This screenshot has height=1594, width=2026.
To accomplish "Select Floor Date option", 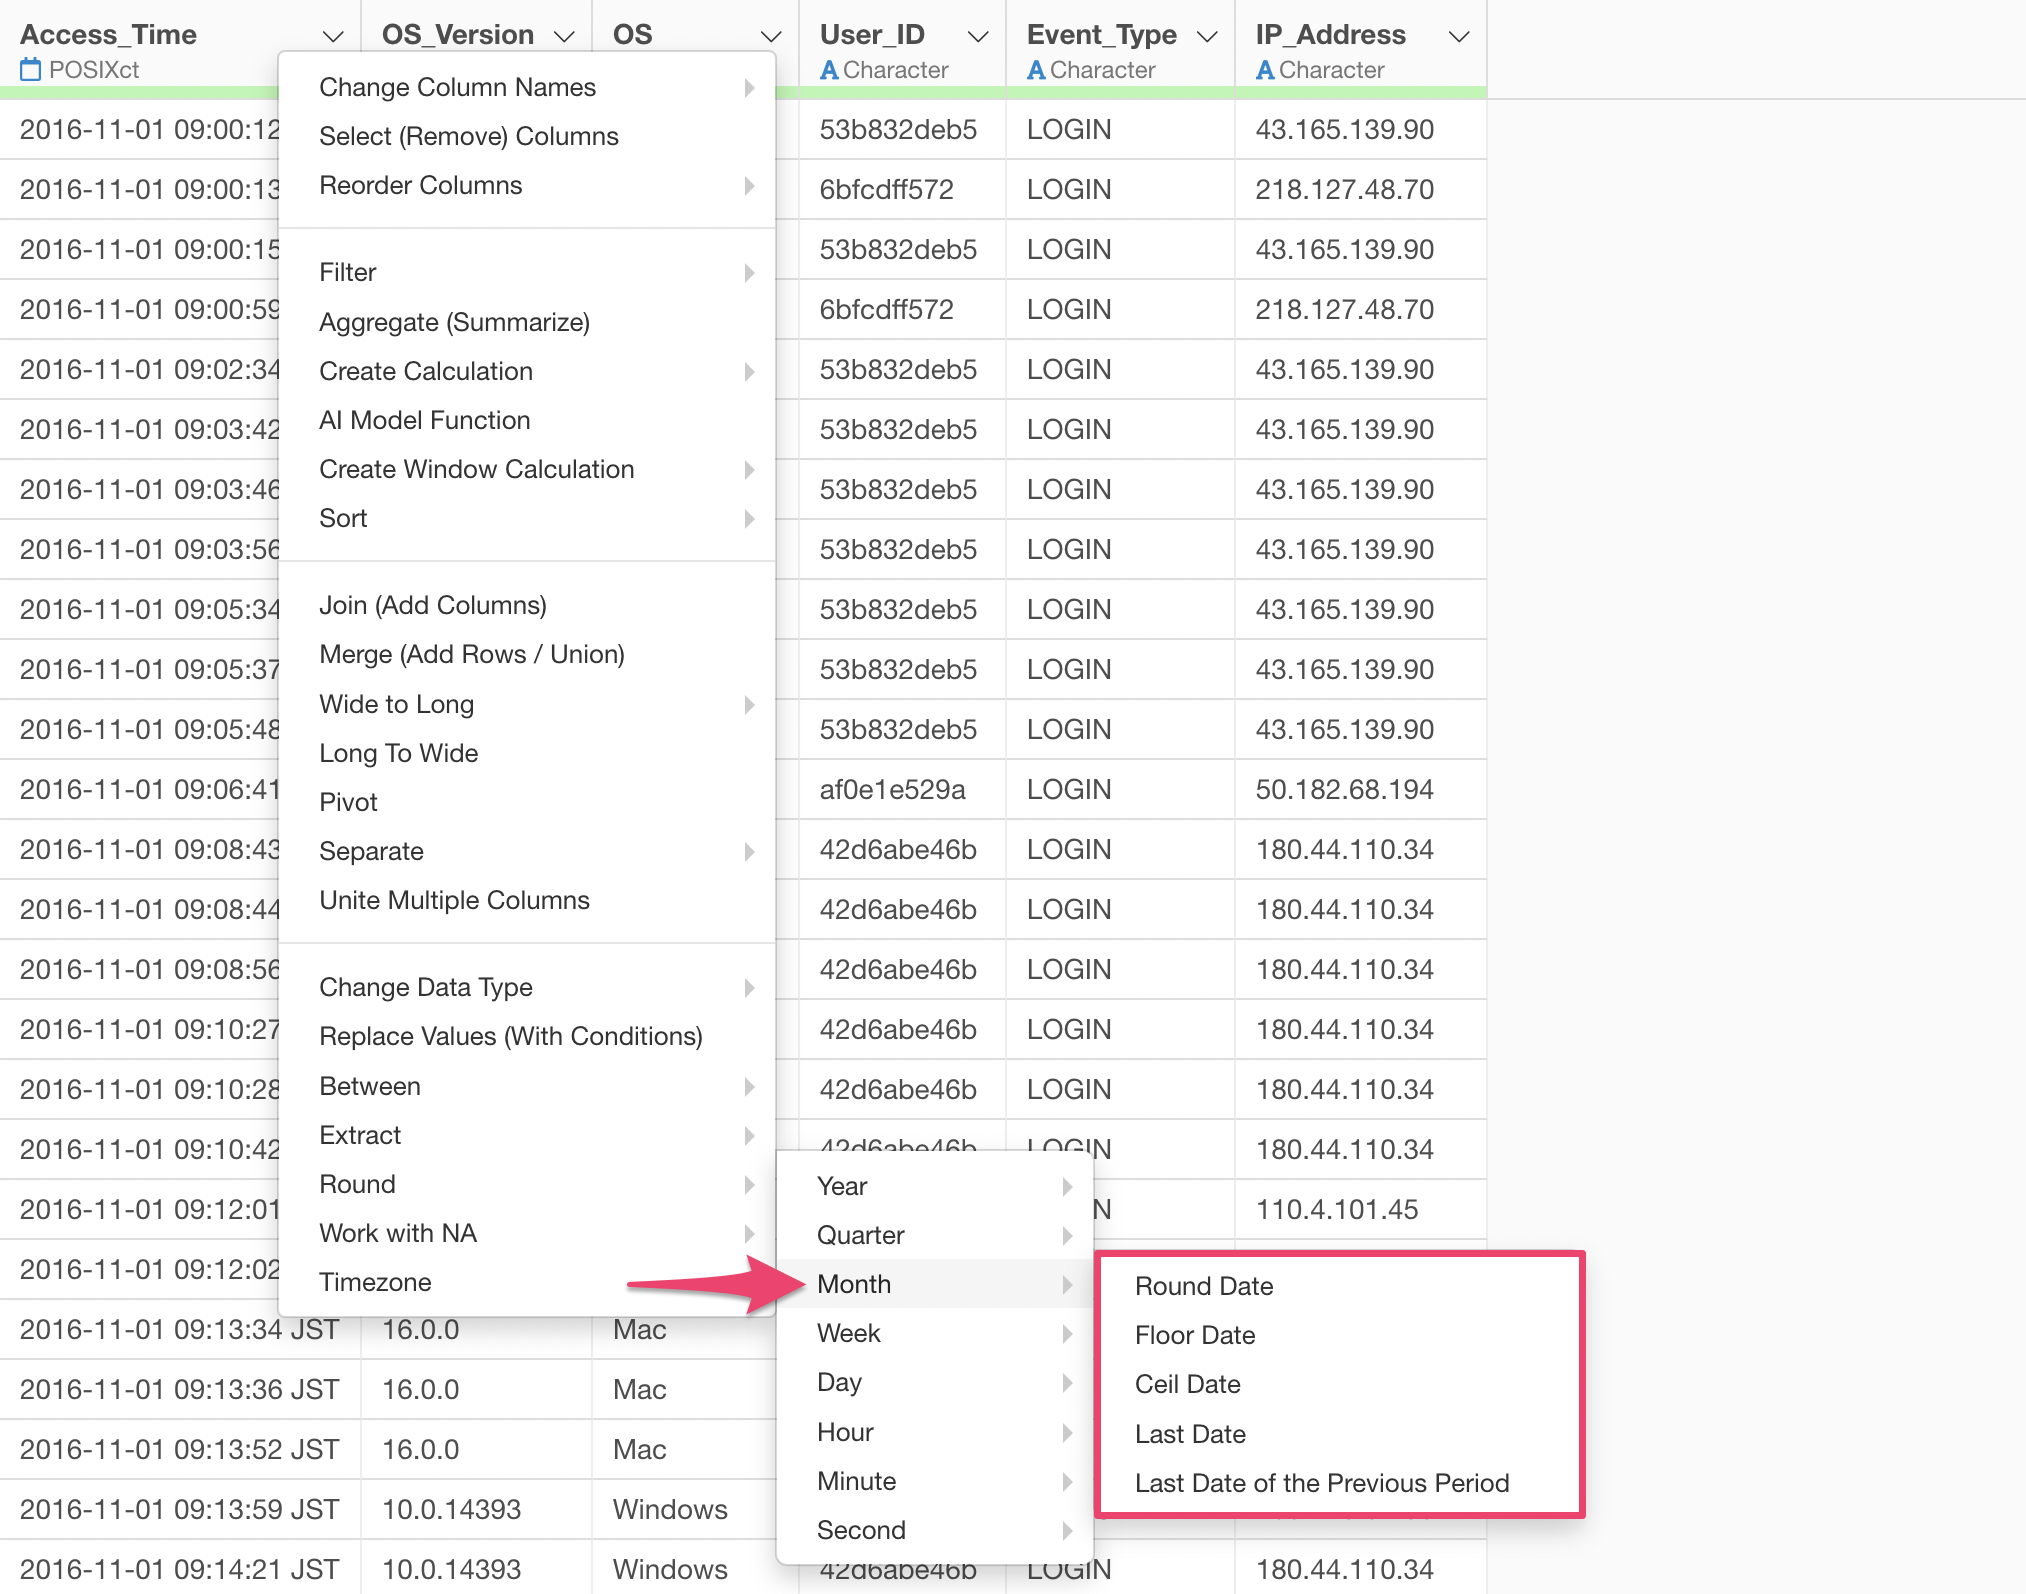I will [x=1195, y=1335].
